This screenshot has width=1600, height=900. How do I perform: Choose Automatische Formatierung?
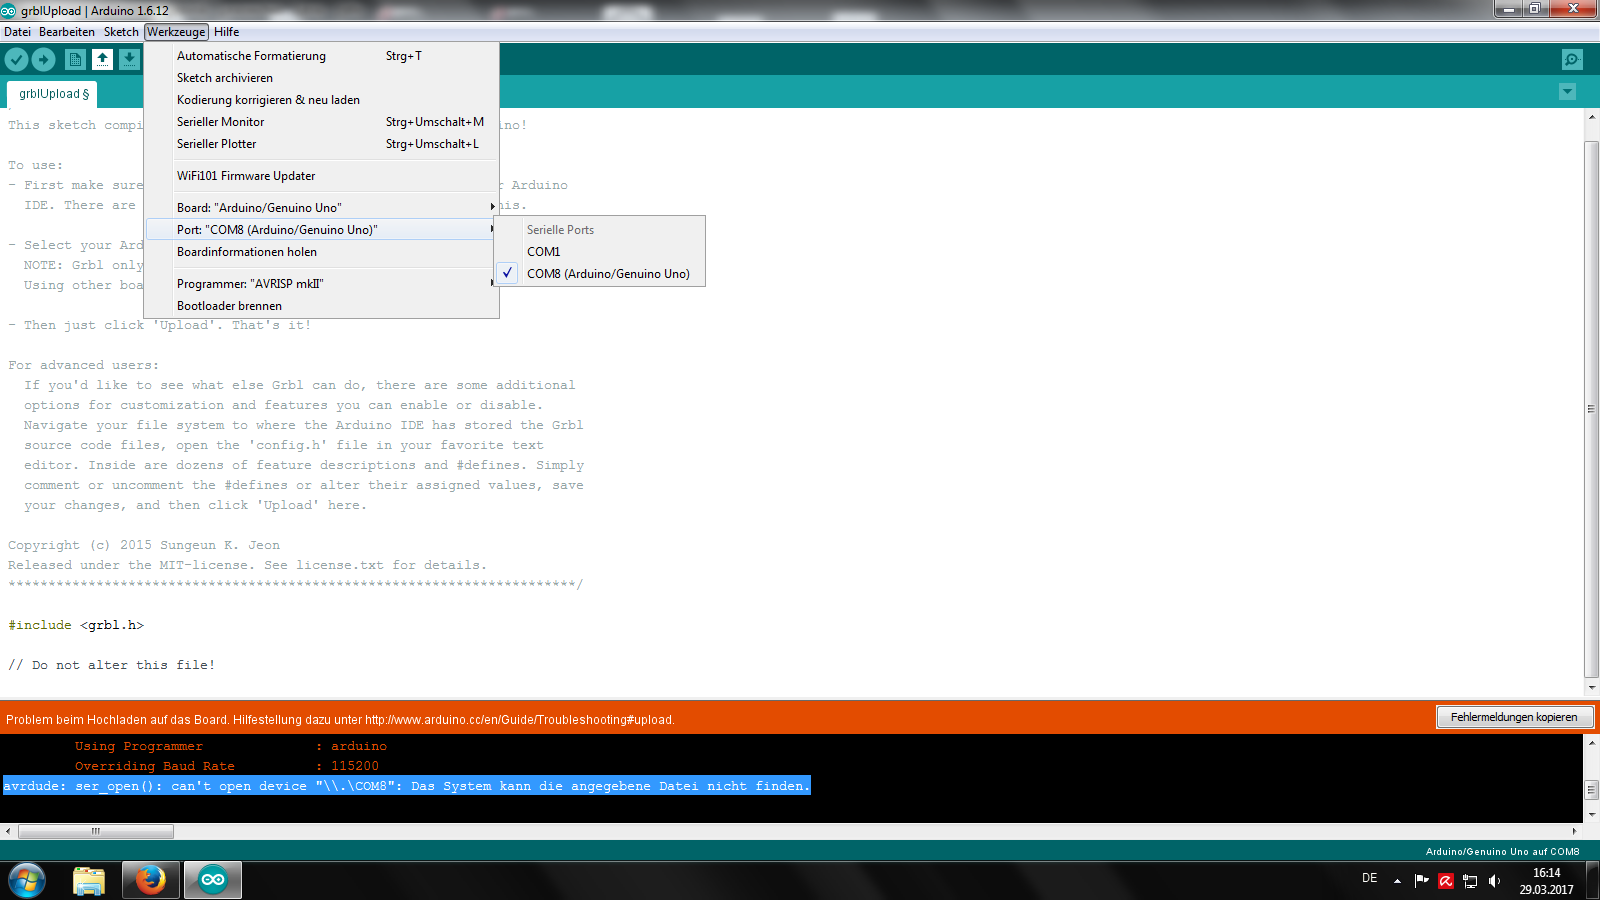(x=321, y=56)
